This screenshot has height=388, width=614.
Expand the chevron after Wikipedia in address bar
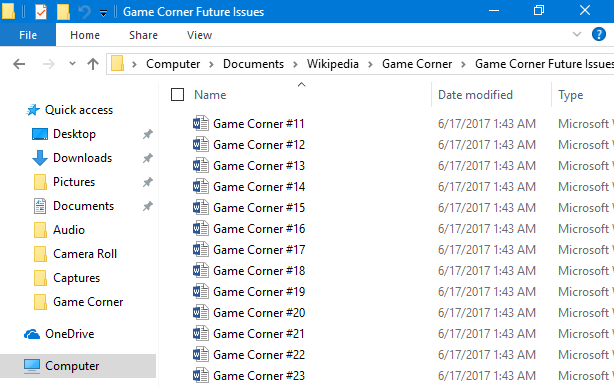coord(370,64)
